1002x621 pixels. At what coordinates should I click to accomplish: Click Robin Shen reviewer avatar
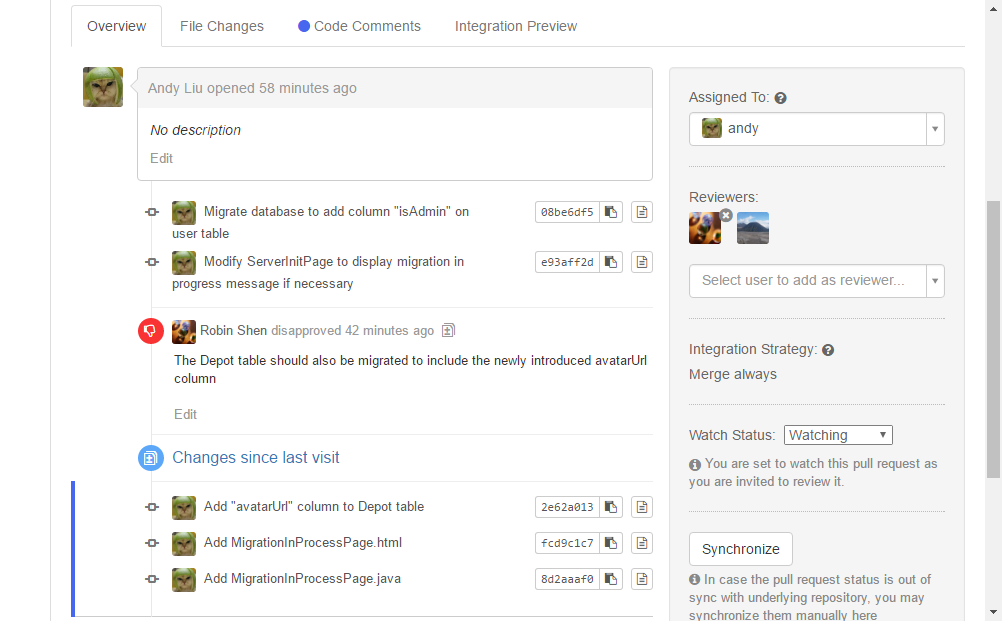[705, 228]
